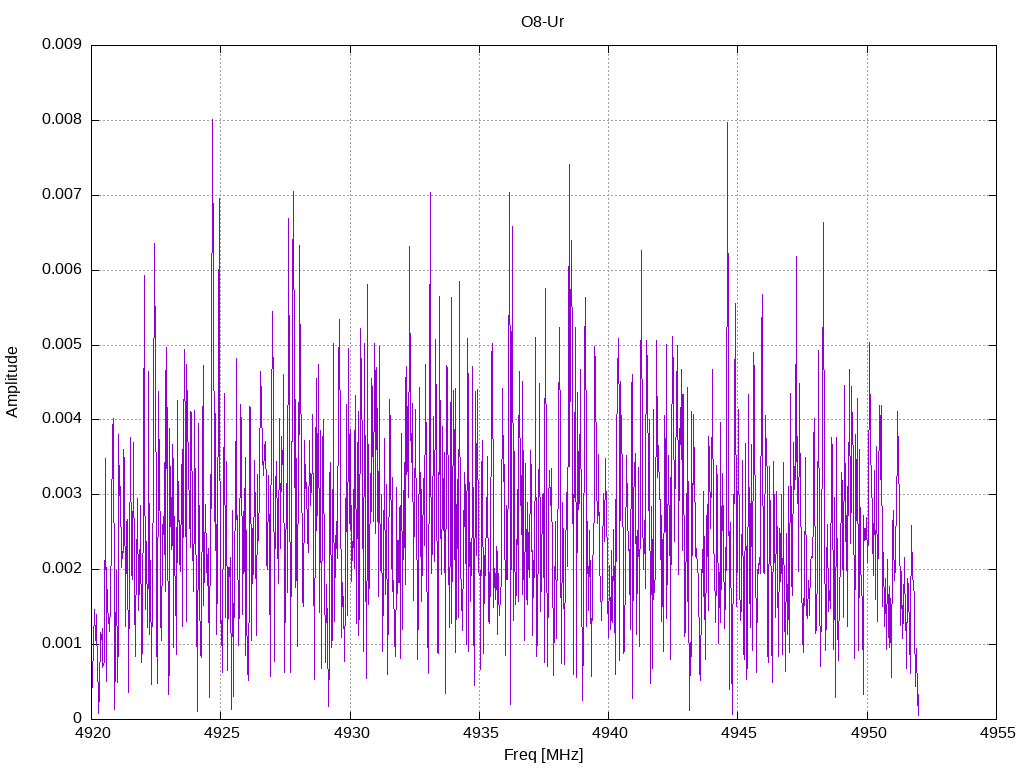The image size is (1024, 768).
Task: Click the Amplitude y-axis label
Action: [12, 382]
